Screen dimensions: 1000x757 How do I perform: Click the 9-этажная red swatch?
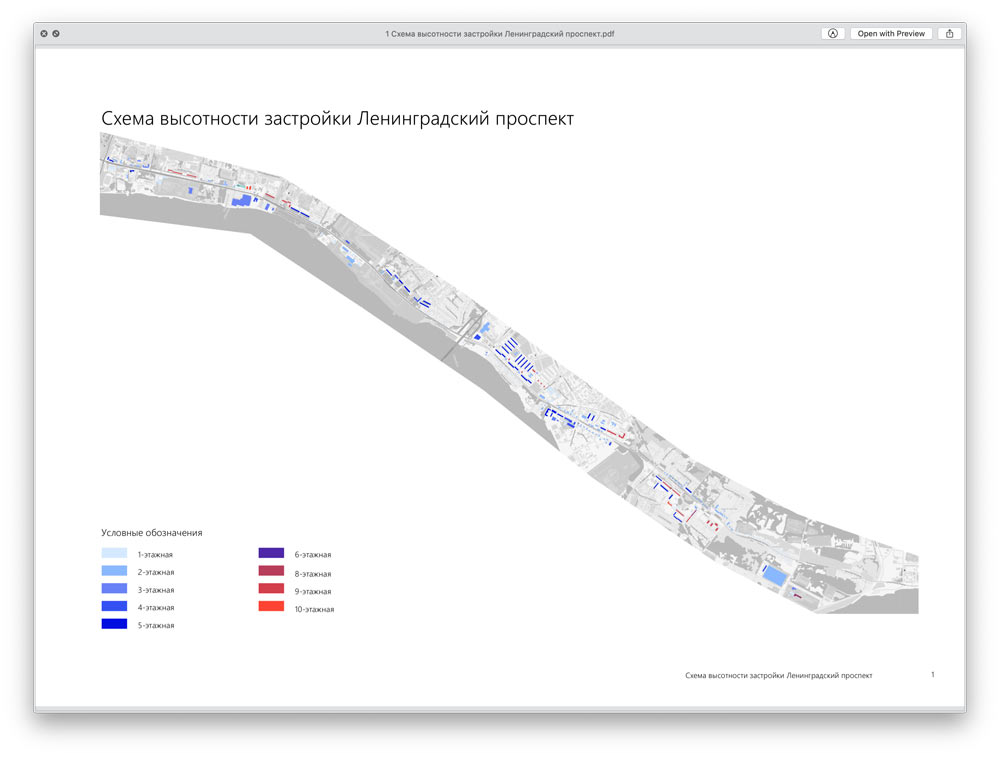coord(271,590)
